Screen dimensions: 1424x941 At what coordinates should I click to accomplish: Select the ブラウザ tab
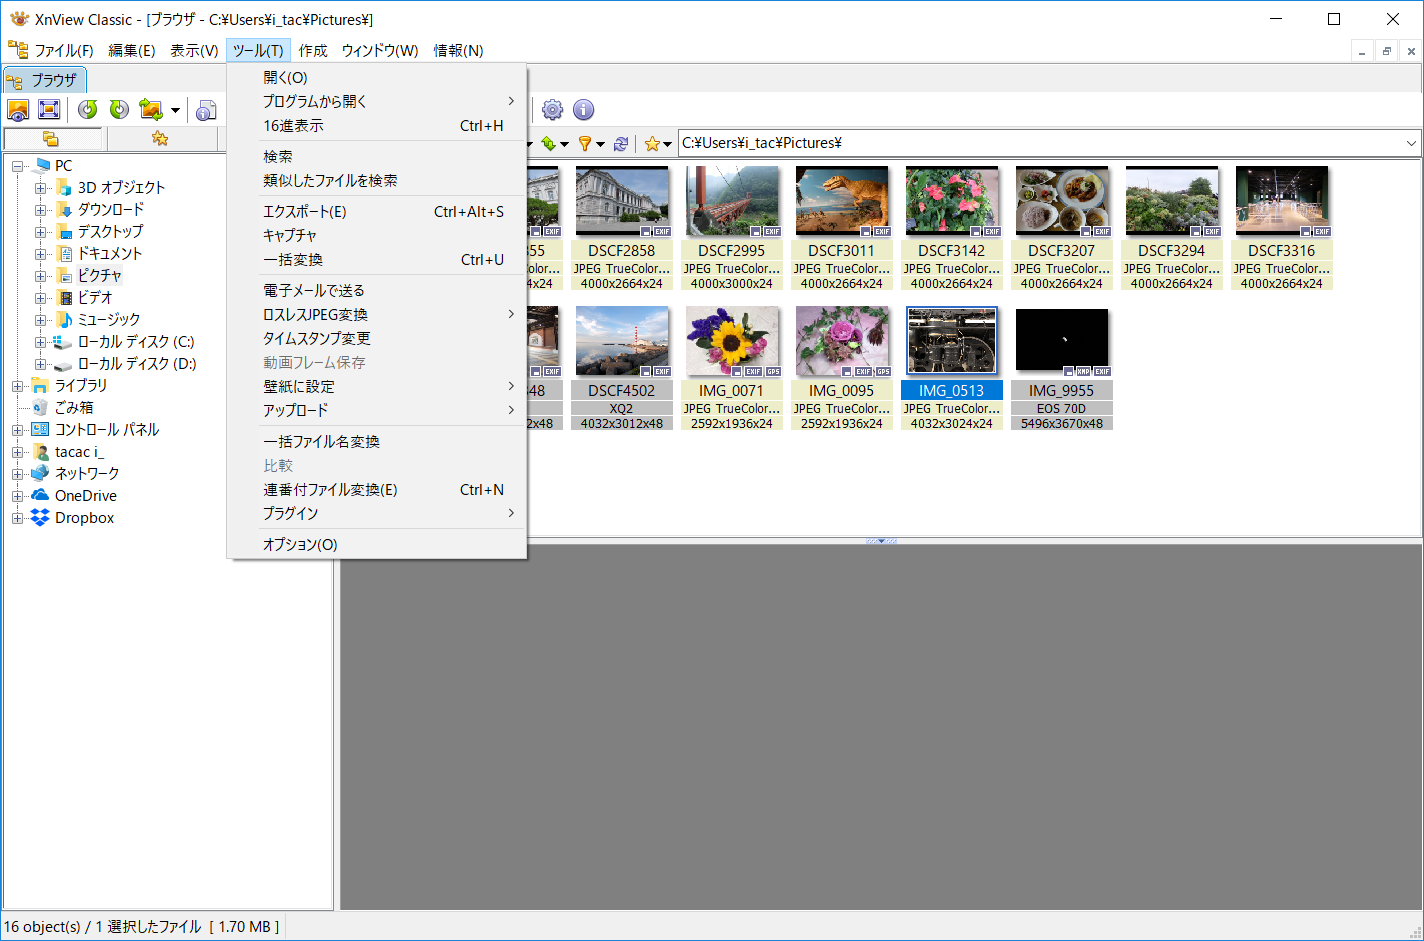tap(44, 80)
